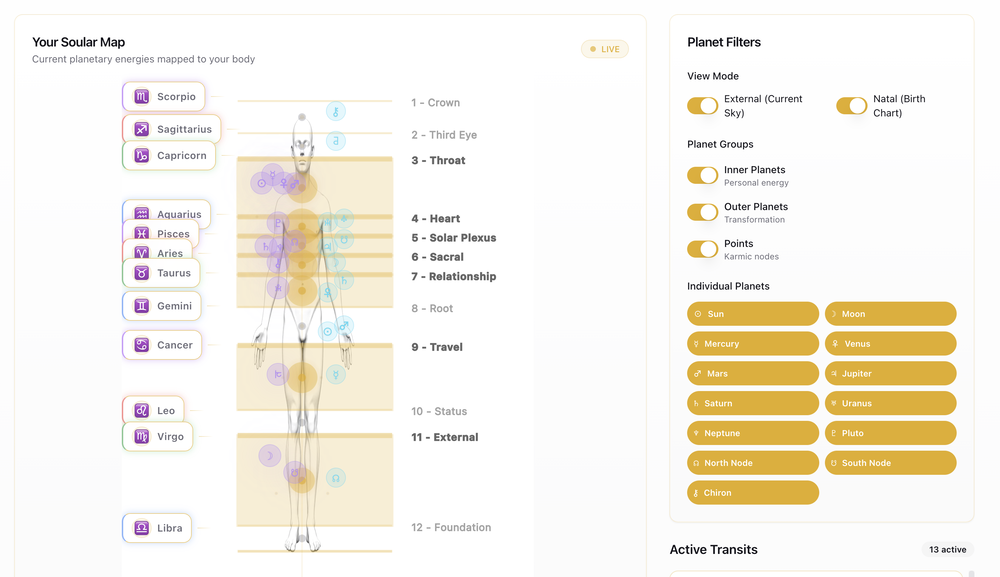Select the Pluto planet icon
Screen dimensions: 1000x577
834,432
